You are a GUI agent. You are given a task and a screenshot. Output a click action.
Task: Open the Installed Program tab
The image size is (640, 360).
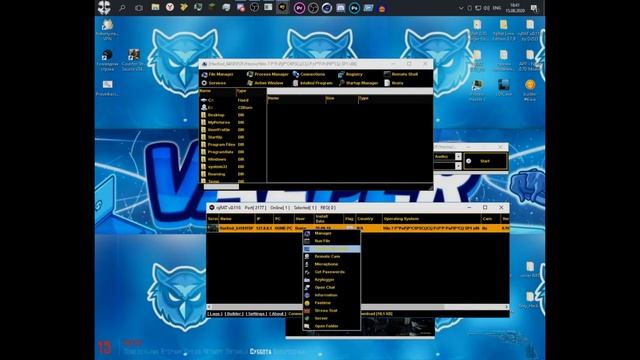313,83
